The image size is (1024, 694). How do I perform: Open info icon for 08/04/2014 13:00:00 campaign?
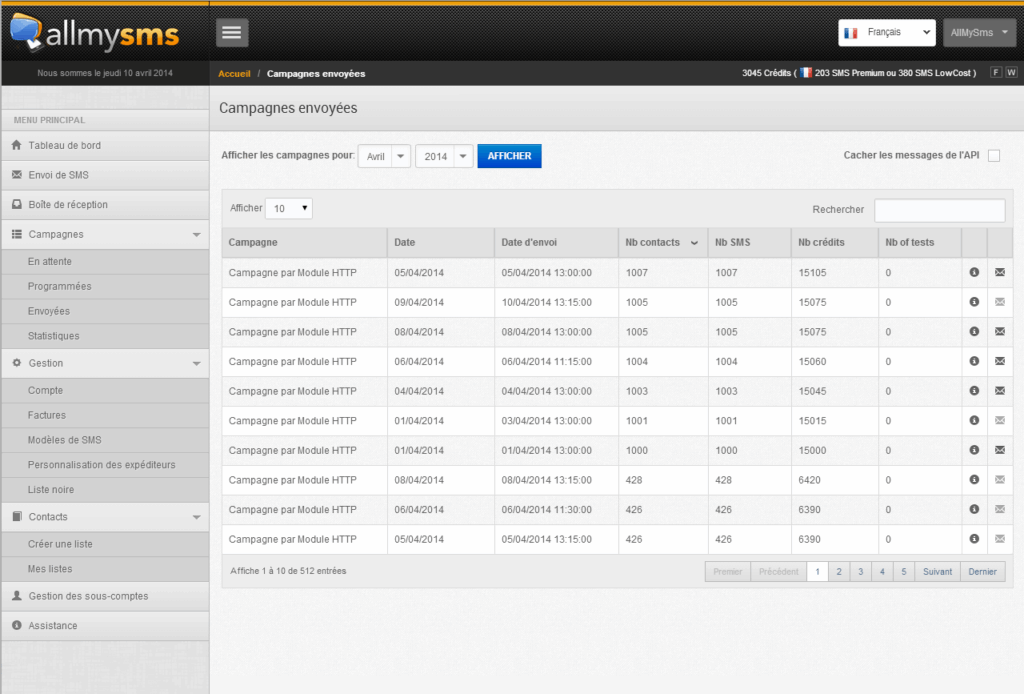tap(974, 332)
